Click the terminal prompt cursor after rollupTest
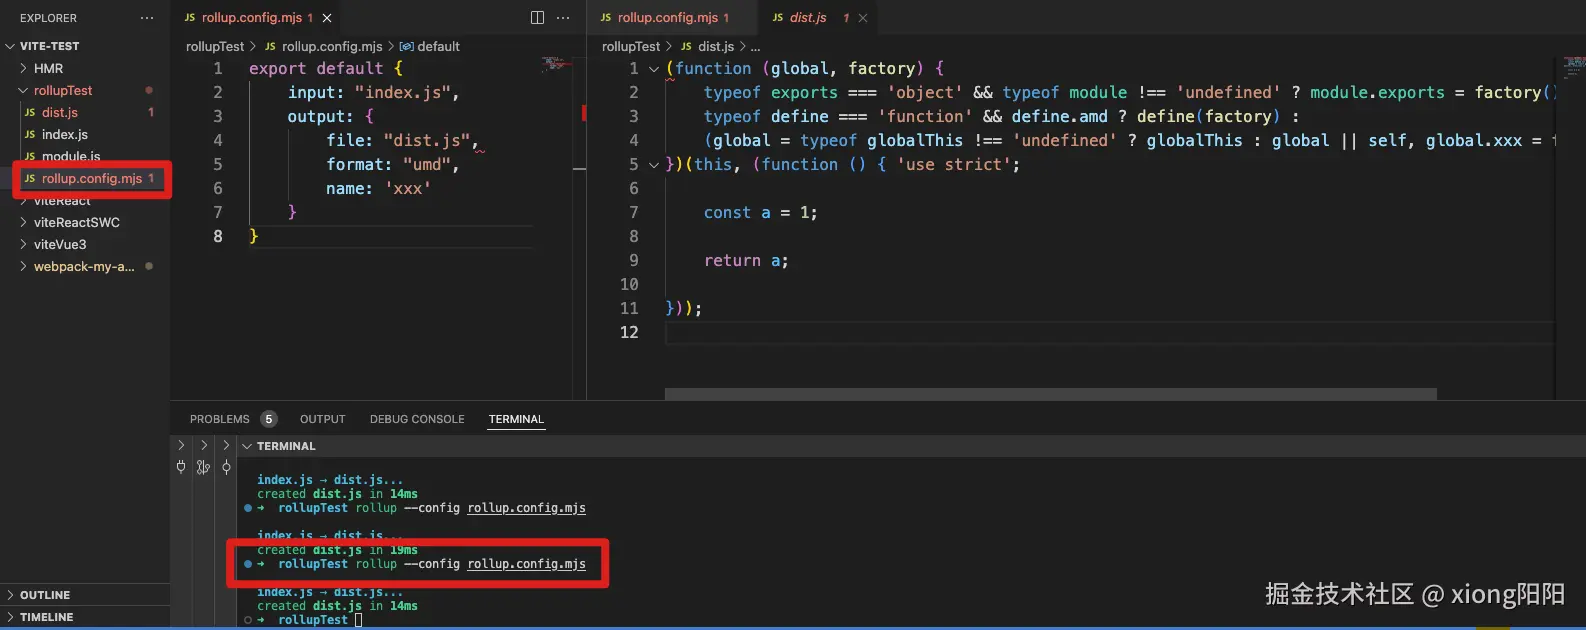 pos(359,620)
